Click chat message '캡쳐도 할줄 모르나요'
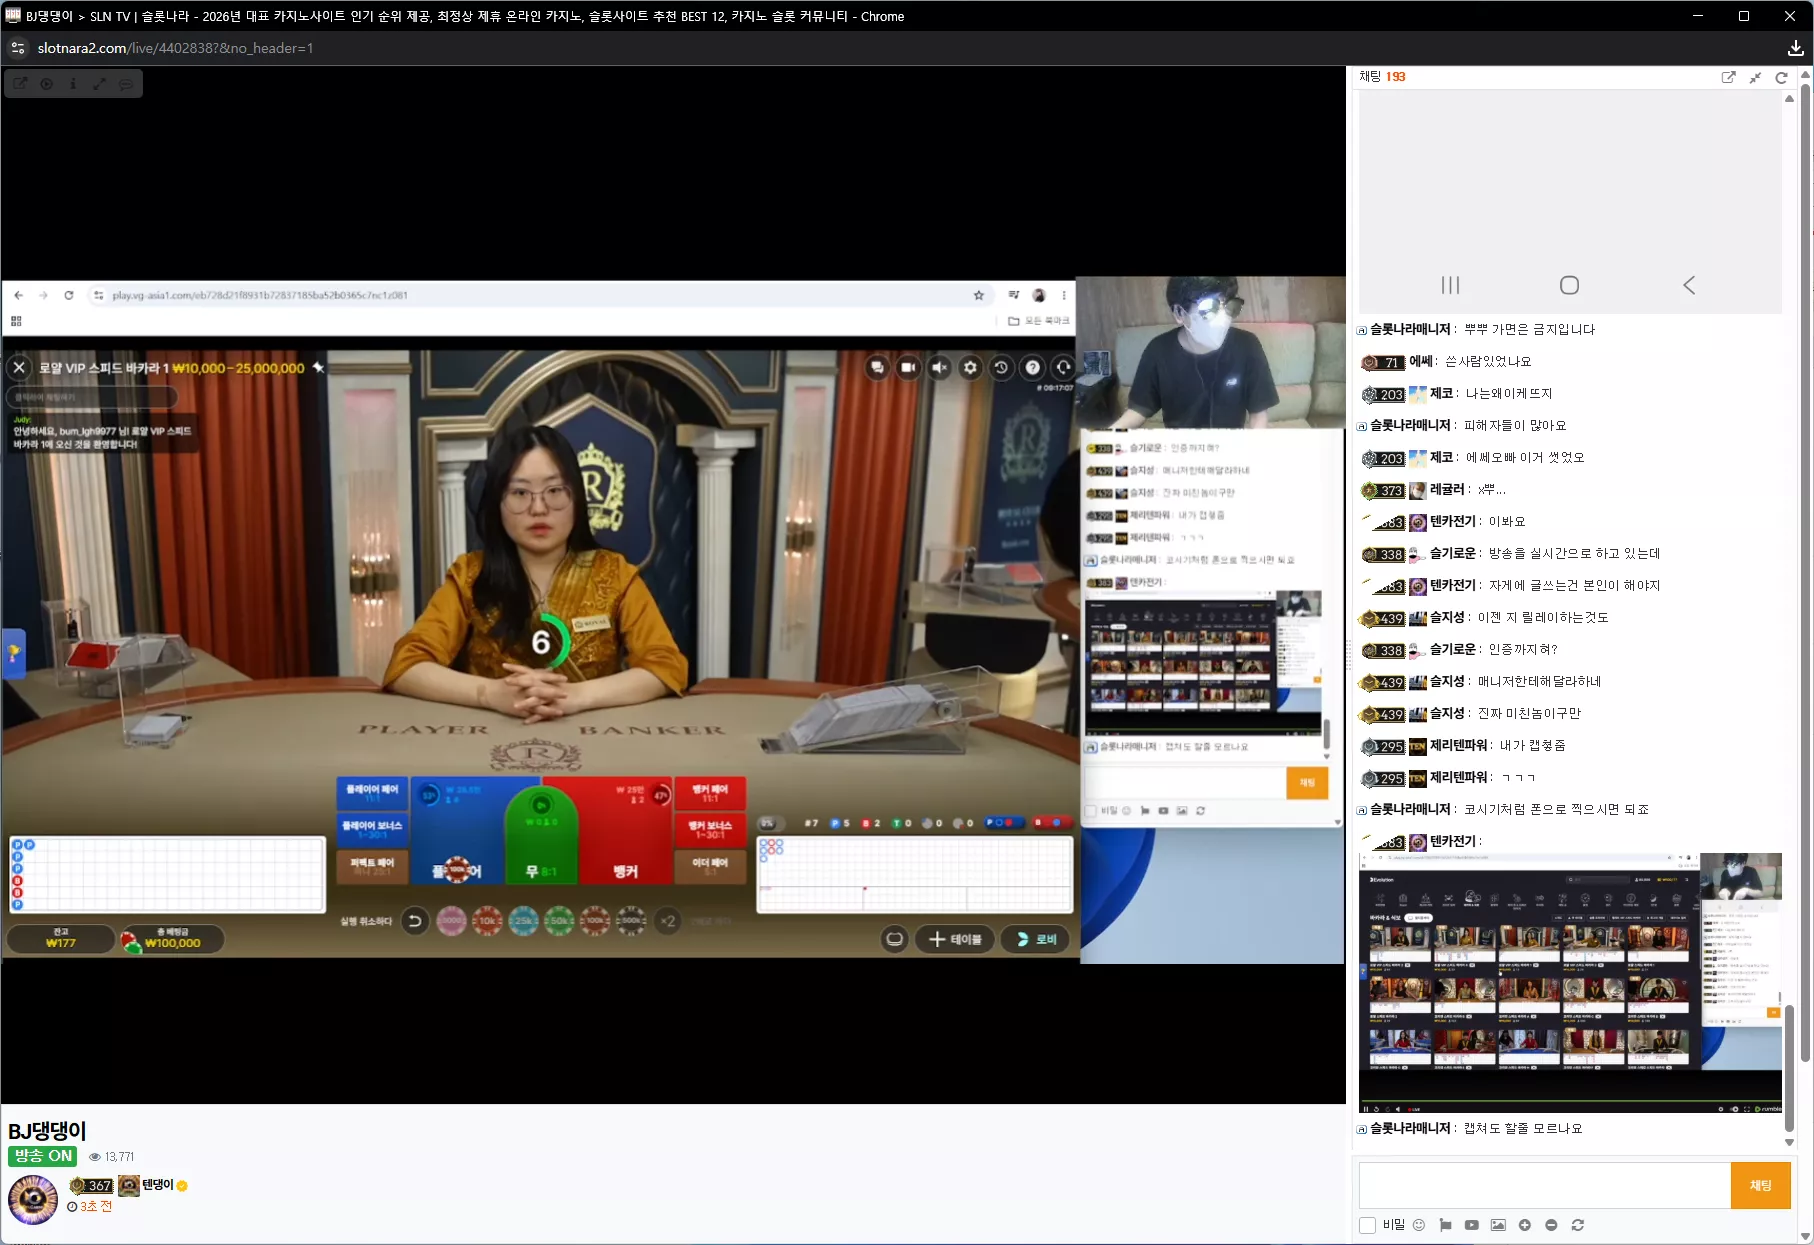Screen dimensions: 1814x1245 (x=1523, y=1129)
